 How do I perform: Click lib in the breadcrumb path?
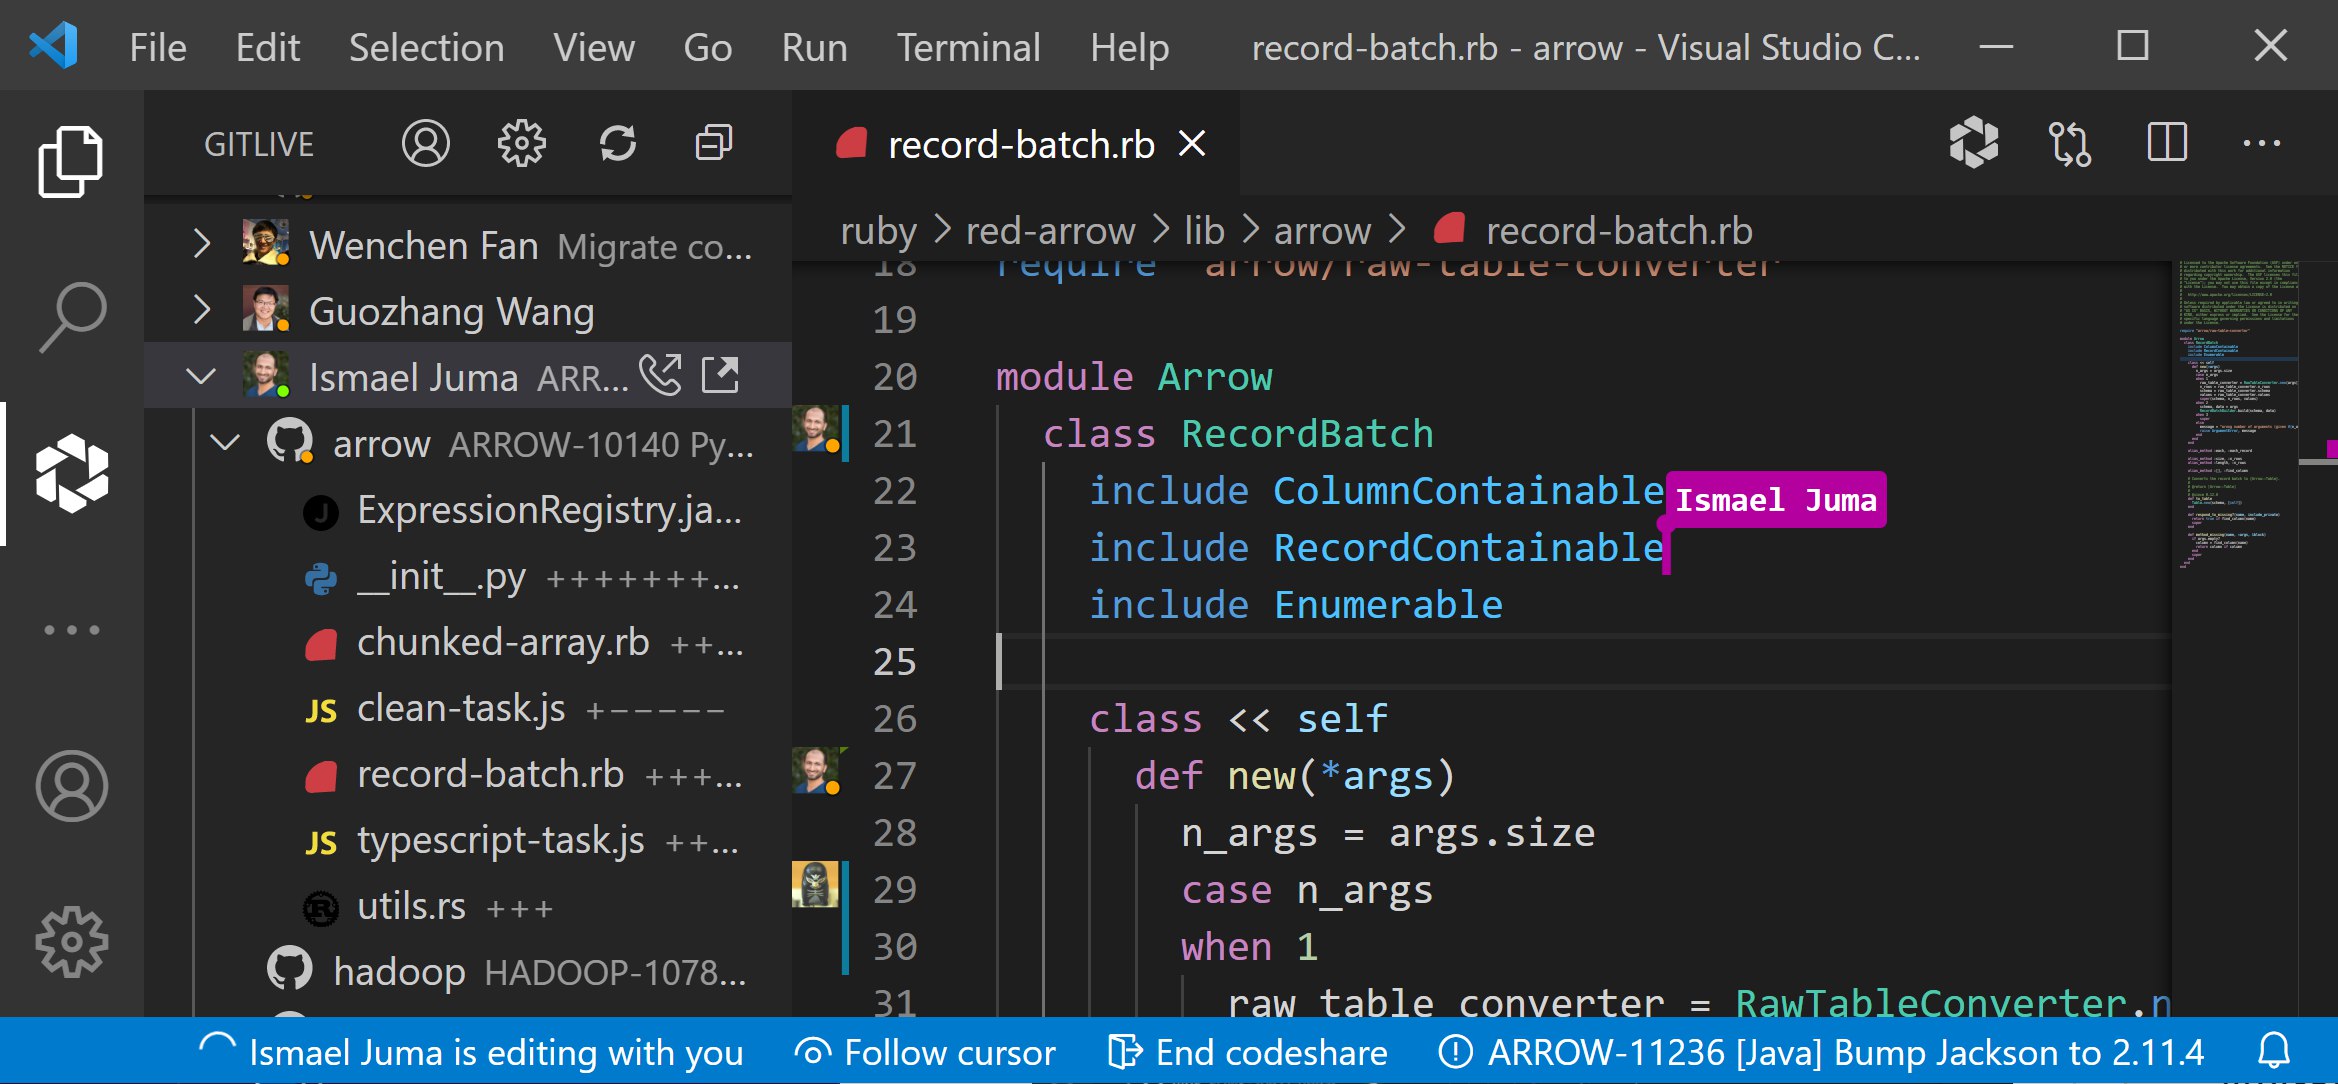pos(1204,231)
